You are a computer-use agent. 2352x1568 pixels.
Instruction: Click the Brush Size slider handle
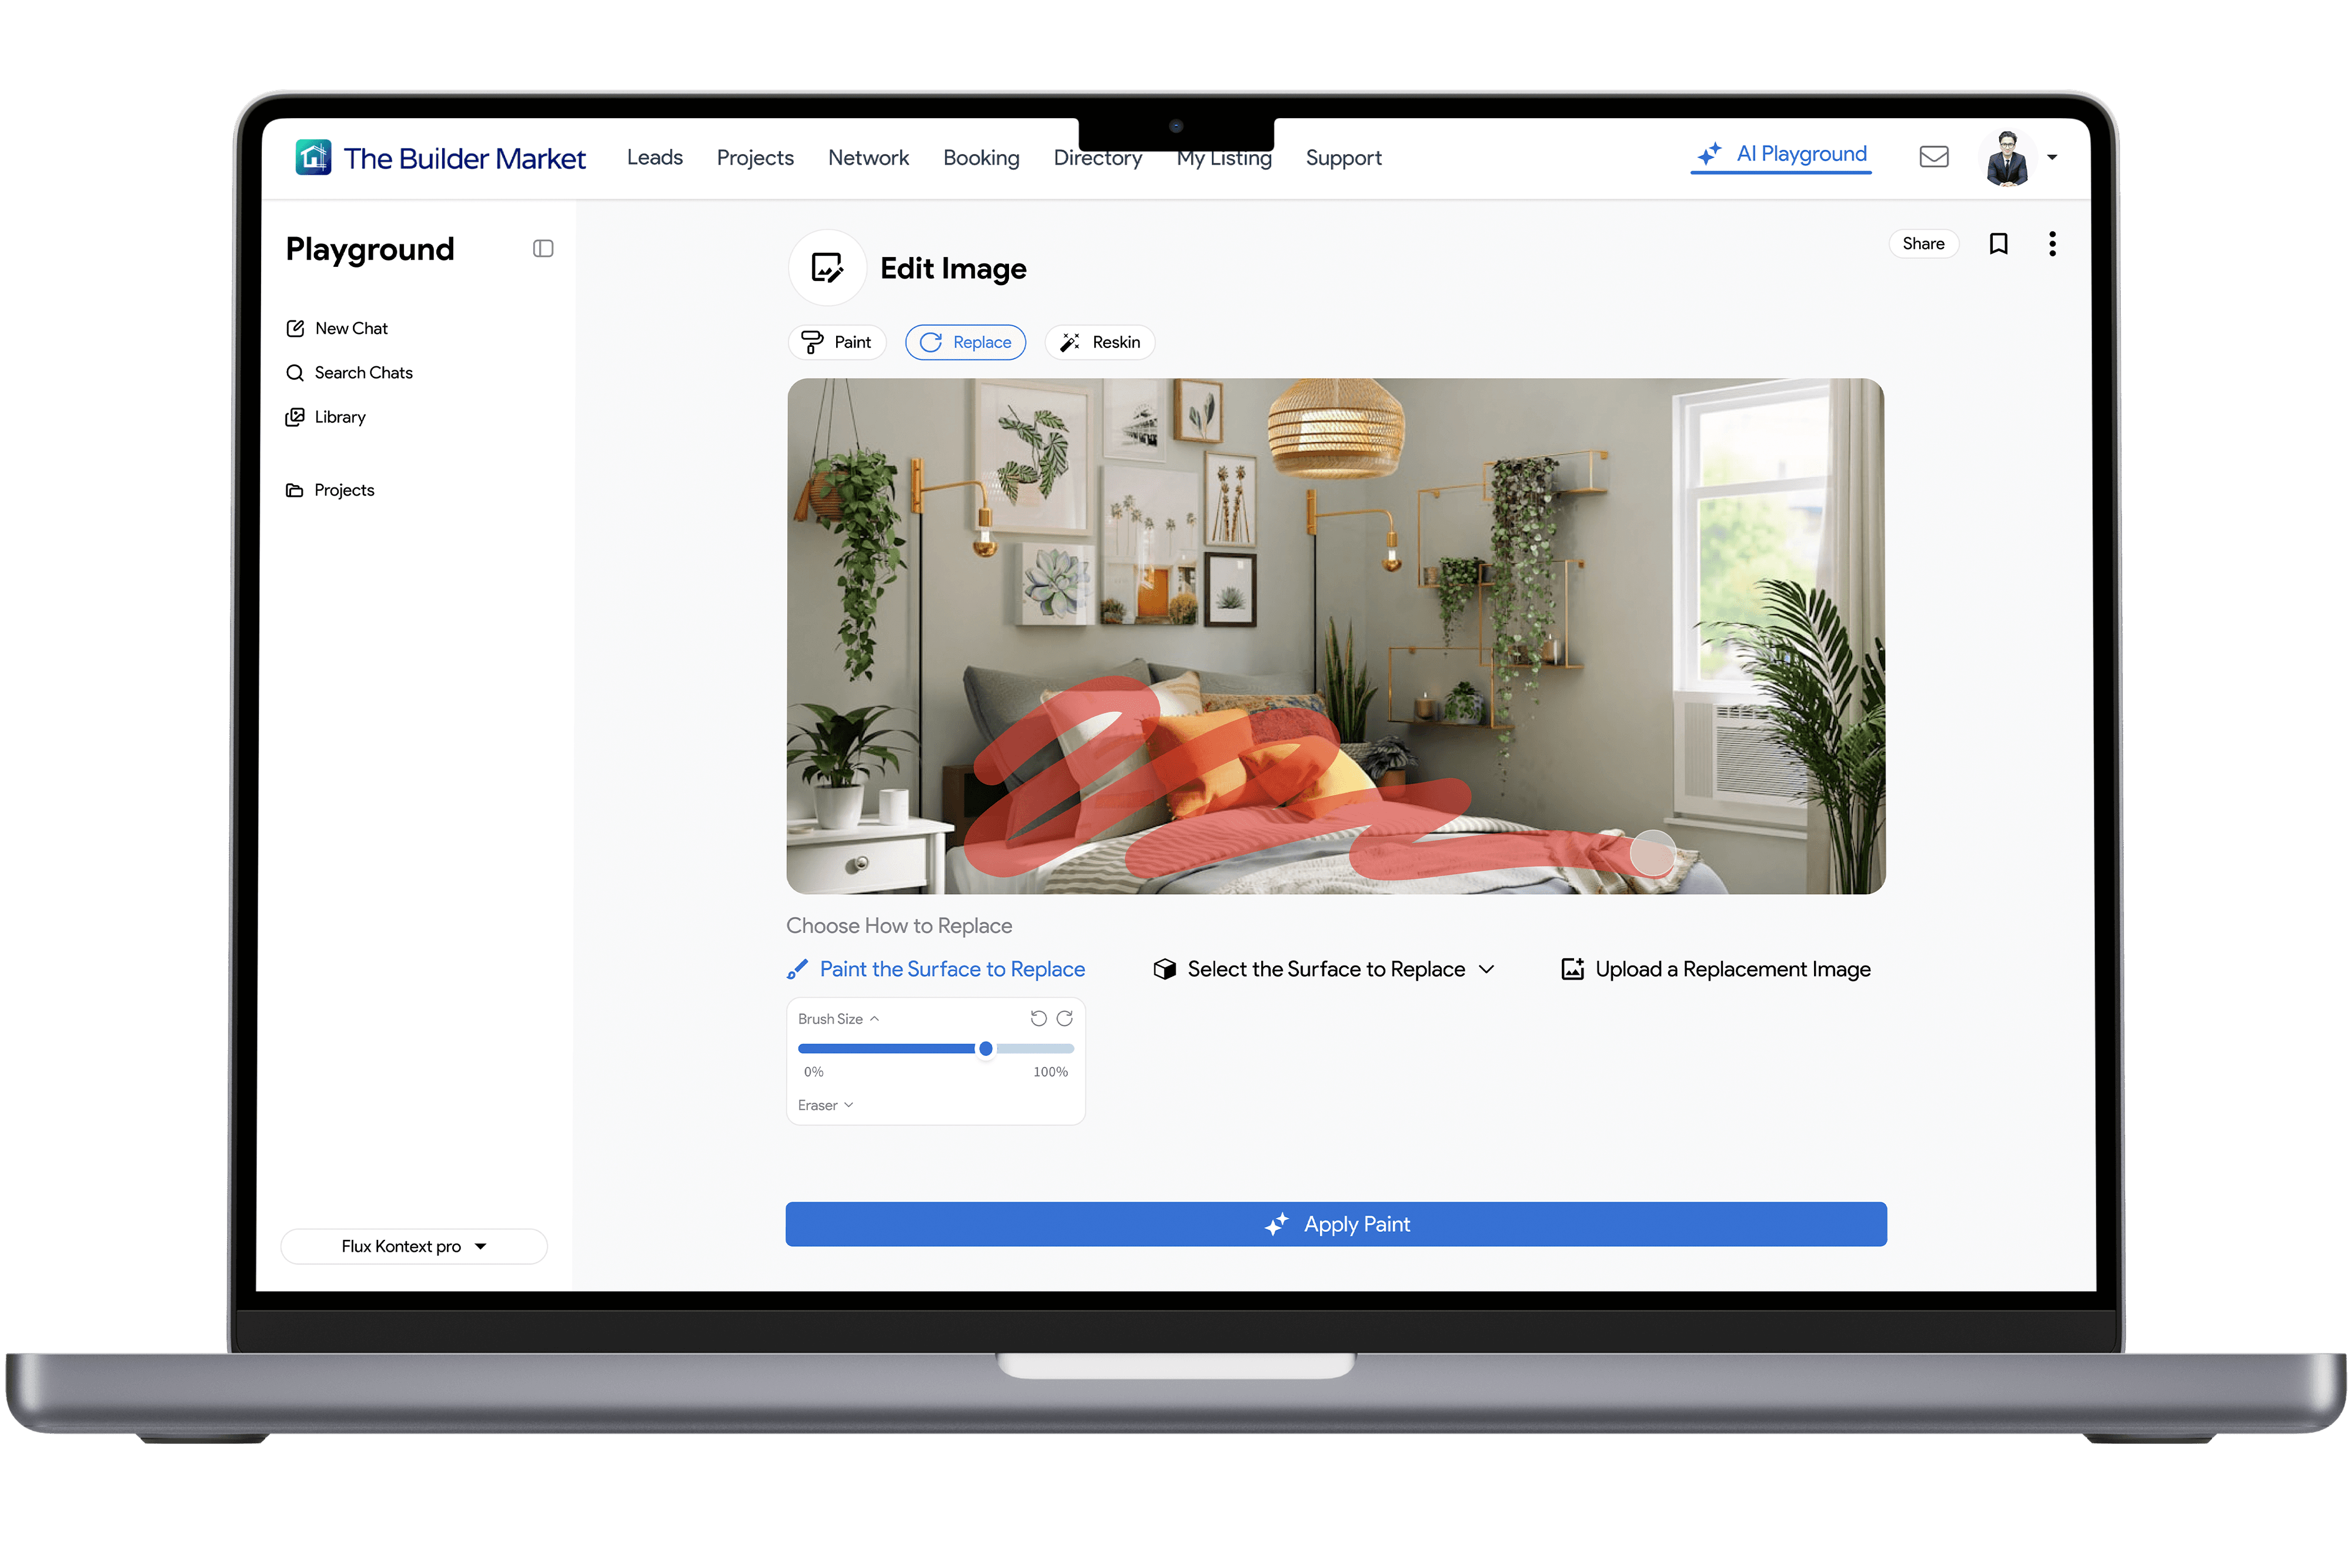coord(986,1048)
